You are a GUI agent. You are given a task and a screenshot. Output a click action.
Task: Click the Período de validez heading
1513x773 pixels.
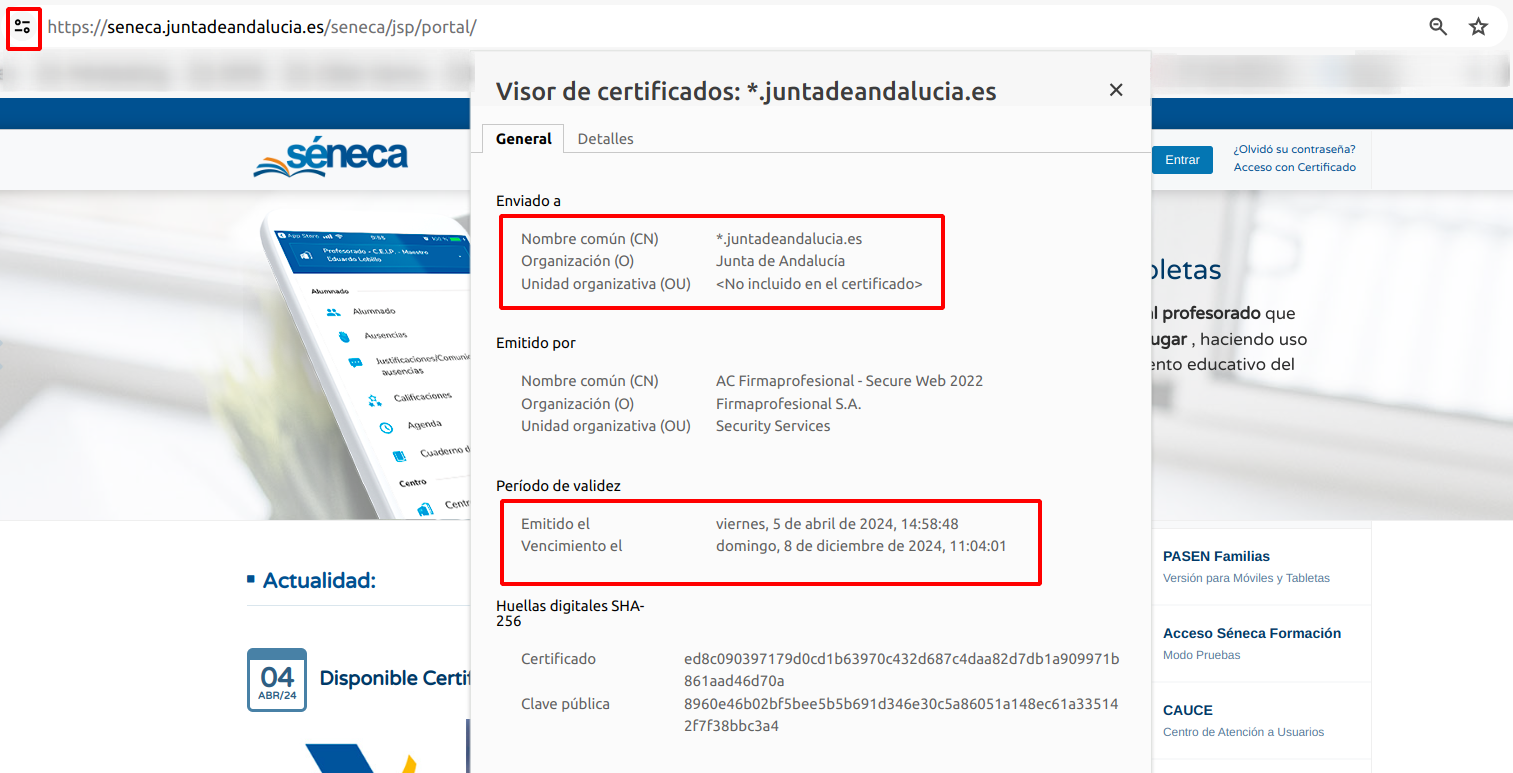[x=558, y=486]
